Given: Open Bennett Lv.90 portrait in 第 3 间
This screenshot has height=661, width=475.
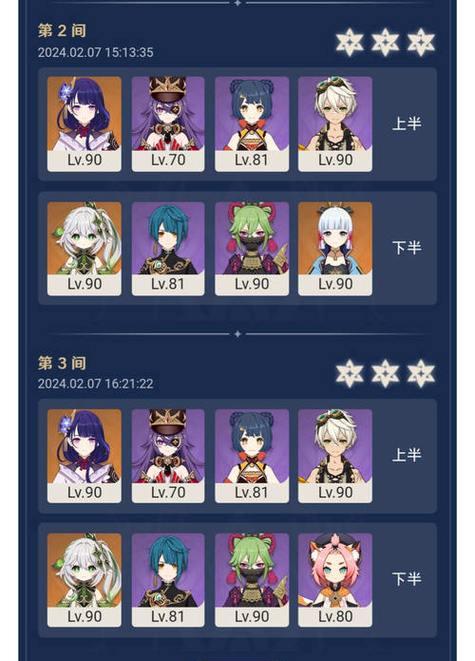Looking at the screenshot, I should (x=335, y=456).
